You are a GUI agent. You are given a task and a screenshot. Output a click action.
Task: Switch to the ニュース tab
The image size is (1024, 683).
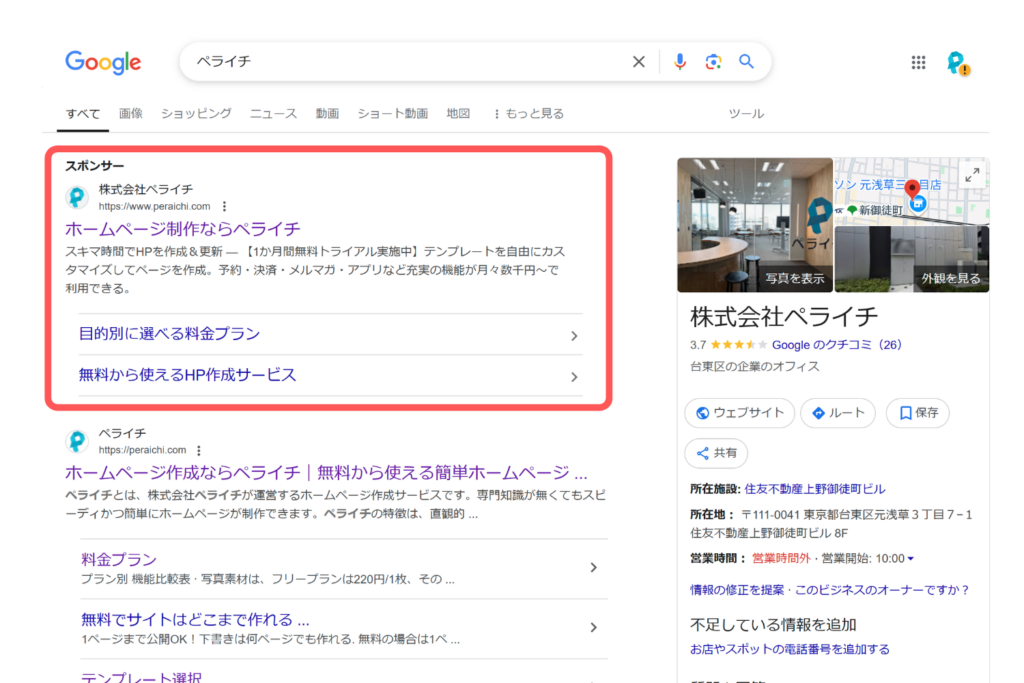[x=272, y=113]
